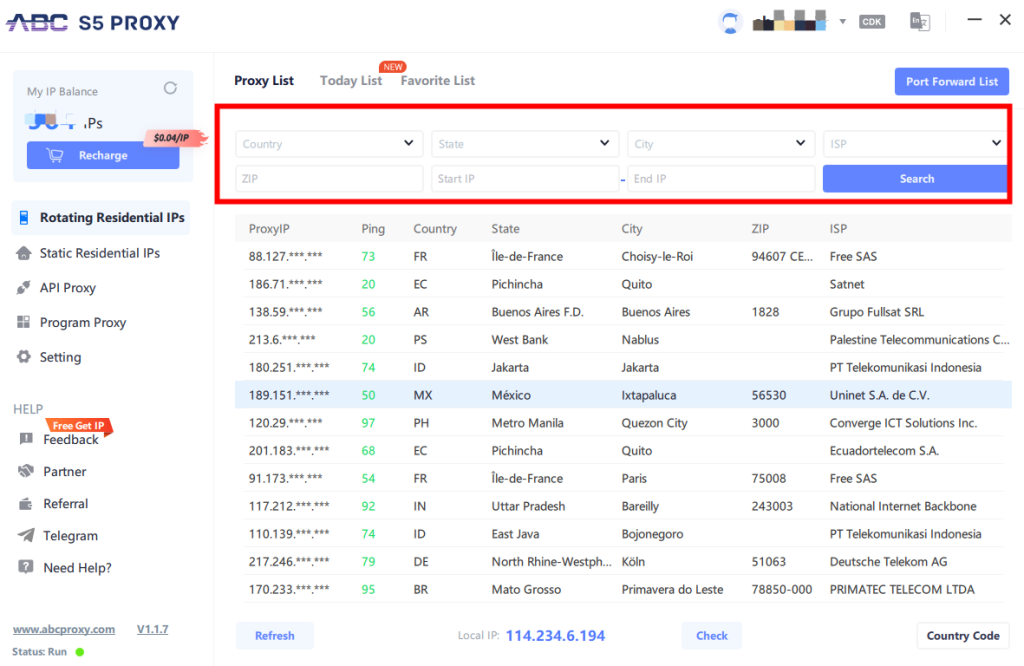Switch to the Favorite List tab
The image size is (1024, 666).
[x=438, y=80]
